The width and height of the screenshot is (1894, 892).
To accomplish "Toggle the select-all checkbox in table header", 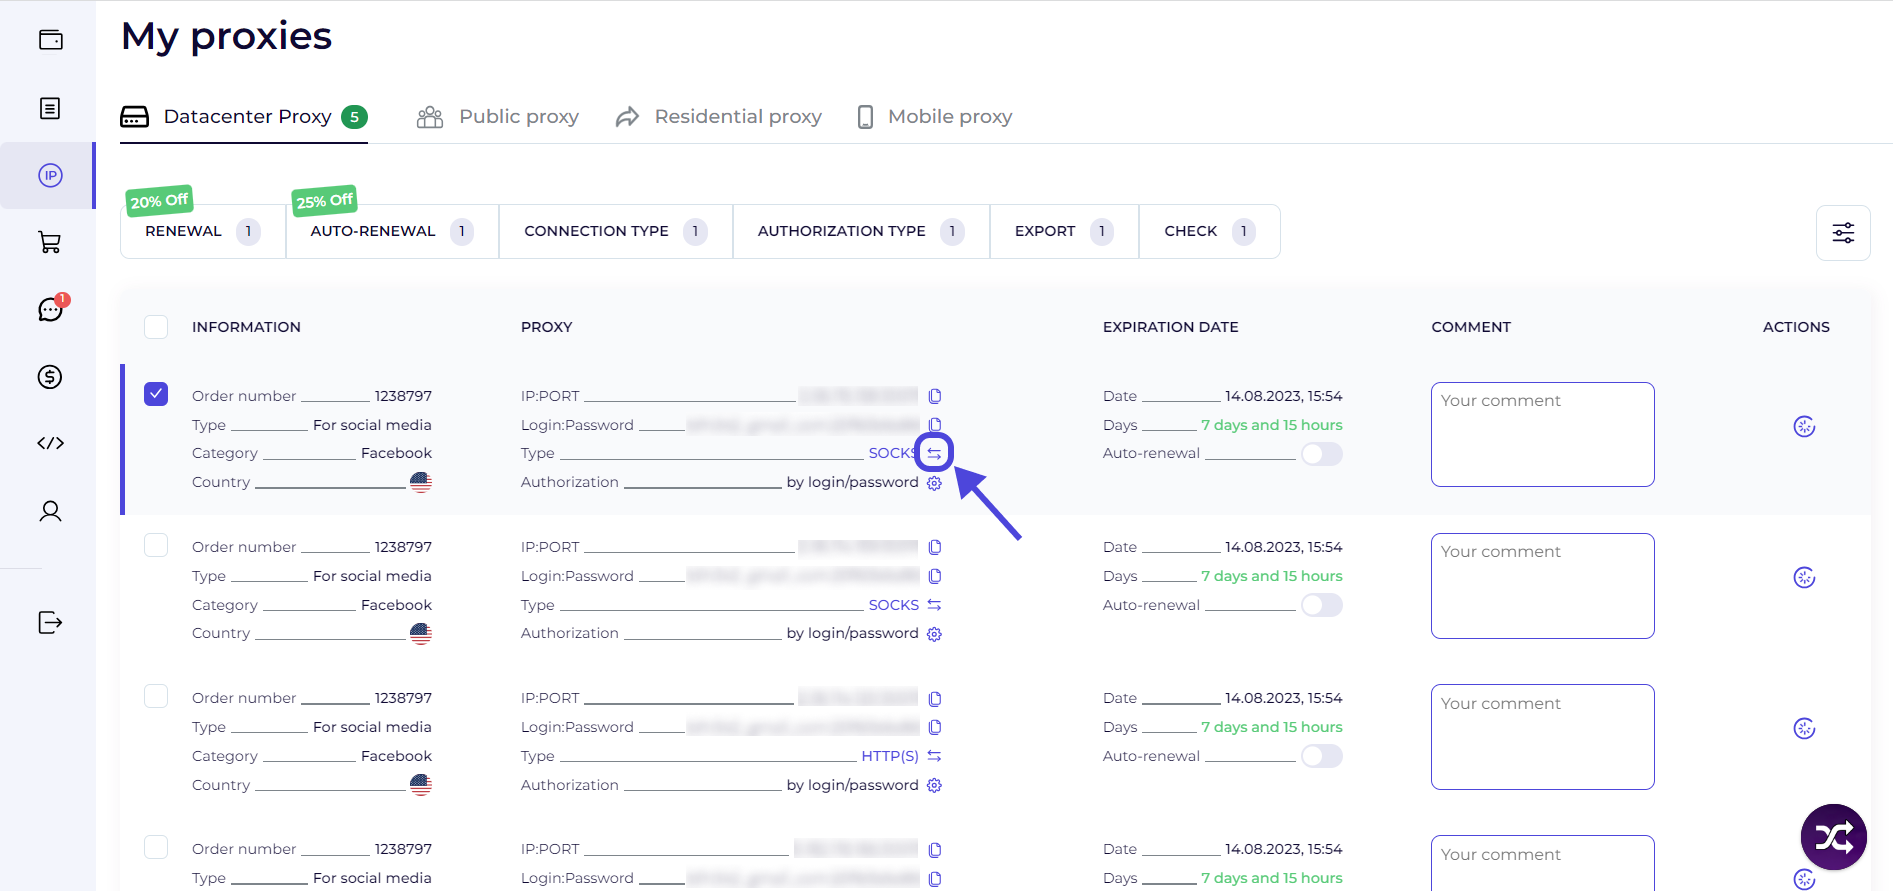I will pos(156,327).
